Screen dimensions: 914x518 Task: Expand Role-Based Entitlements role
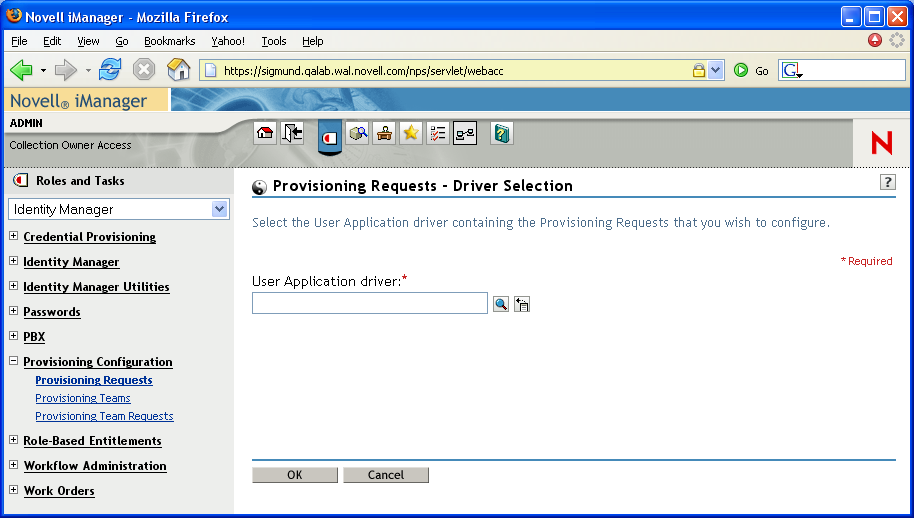(13, 439)
